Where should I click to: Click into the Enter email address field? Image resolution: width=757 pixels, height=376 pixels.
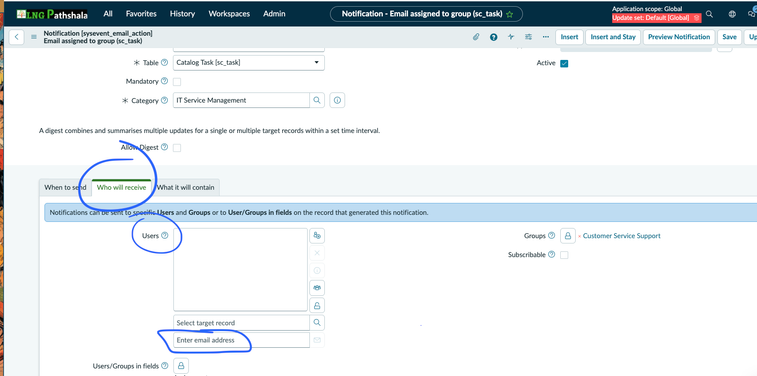pyautogui.click(x=241, y=340)
